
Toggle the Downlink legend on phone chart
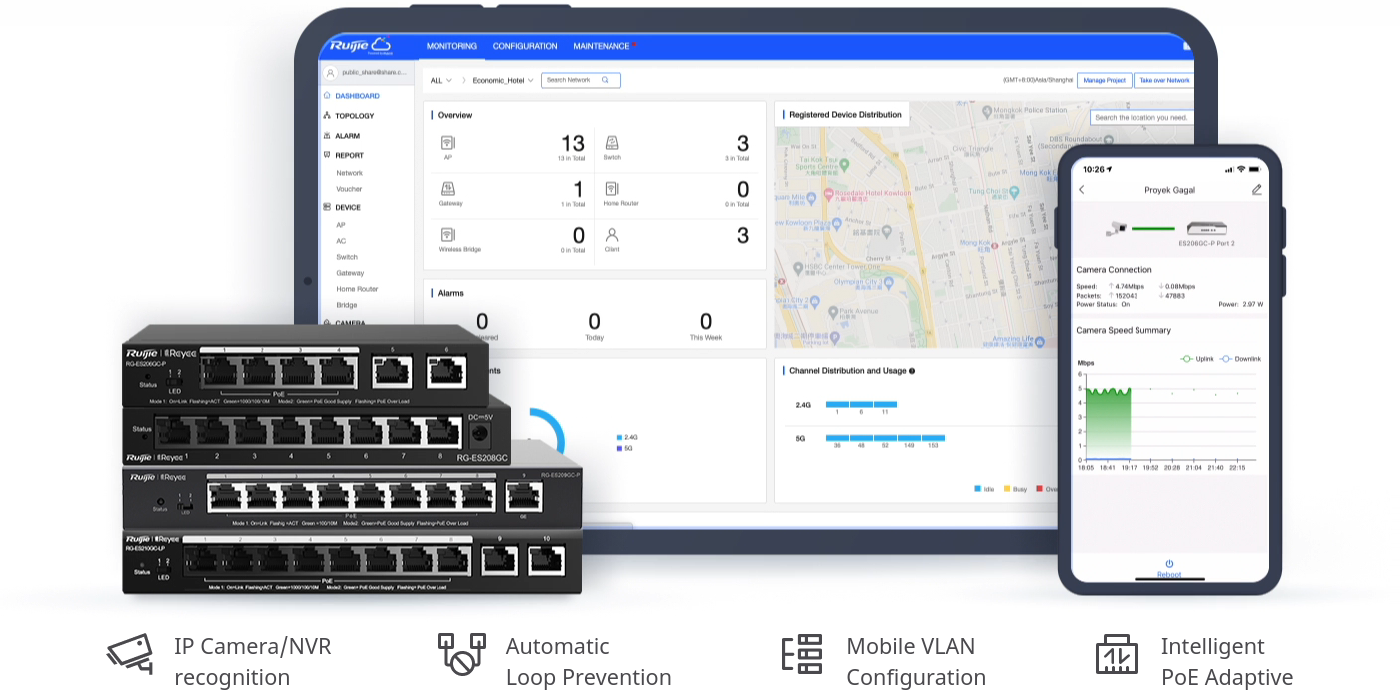[x=1240, y=358]
